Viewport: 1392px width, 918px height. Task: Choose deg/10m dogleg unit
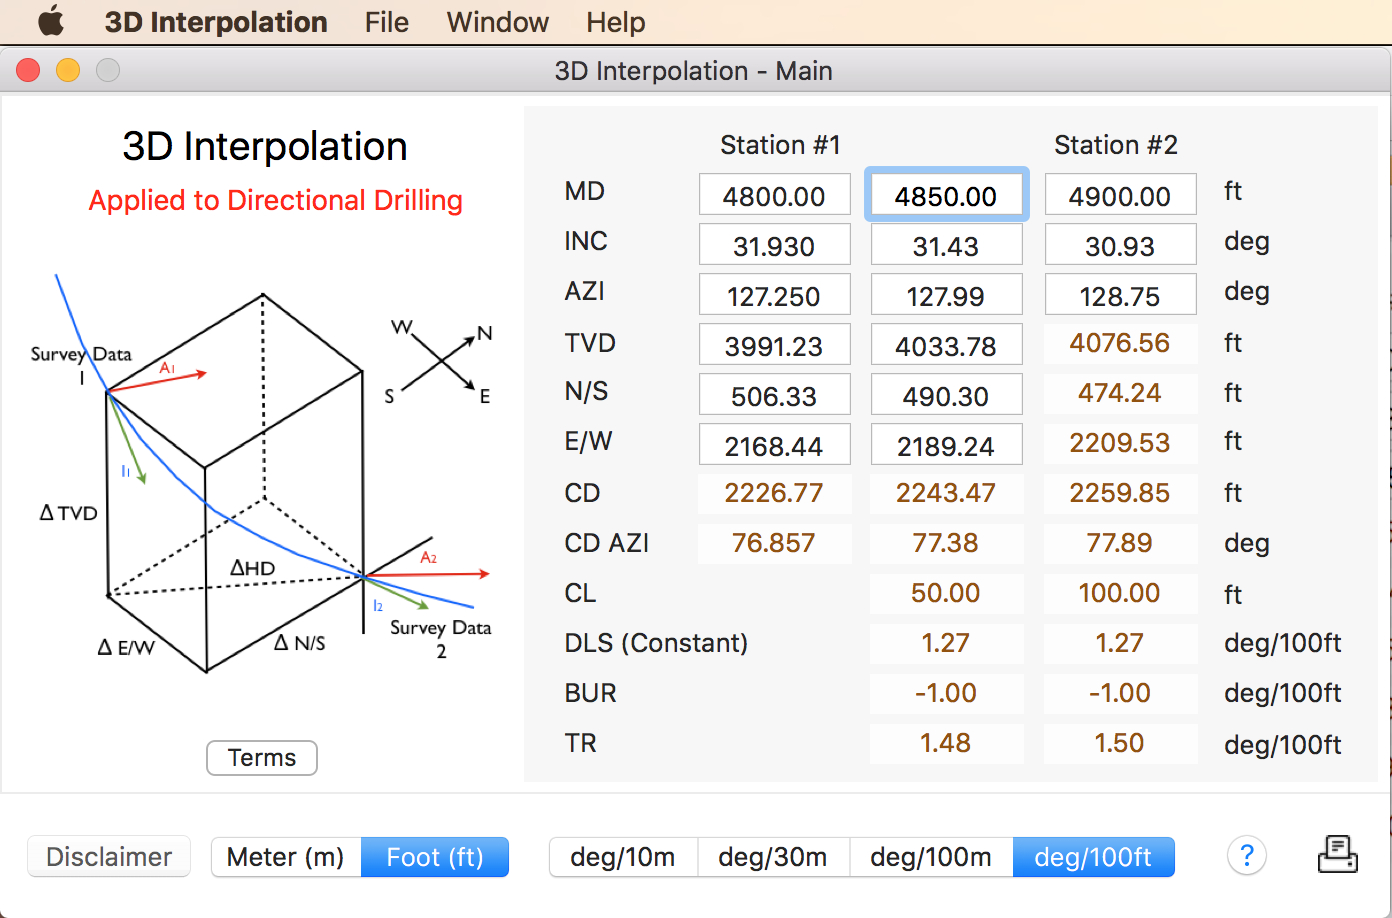622,857
